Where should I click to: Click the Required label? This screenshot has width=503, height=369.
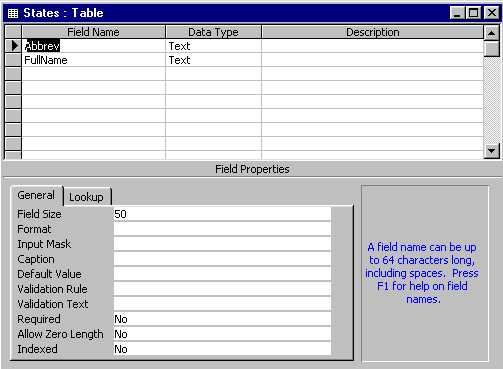[x=39, y=319]
